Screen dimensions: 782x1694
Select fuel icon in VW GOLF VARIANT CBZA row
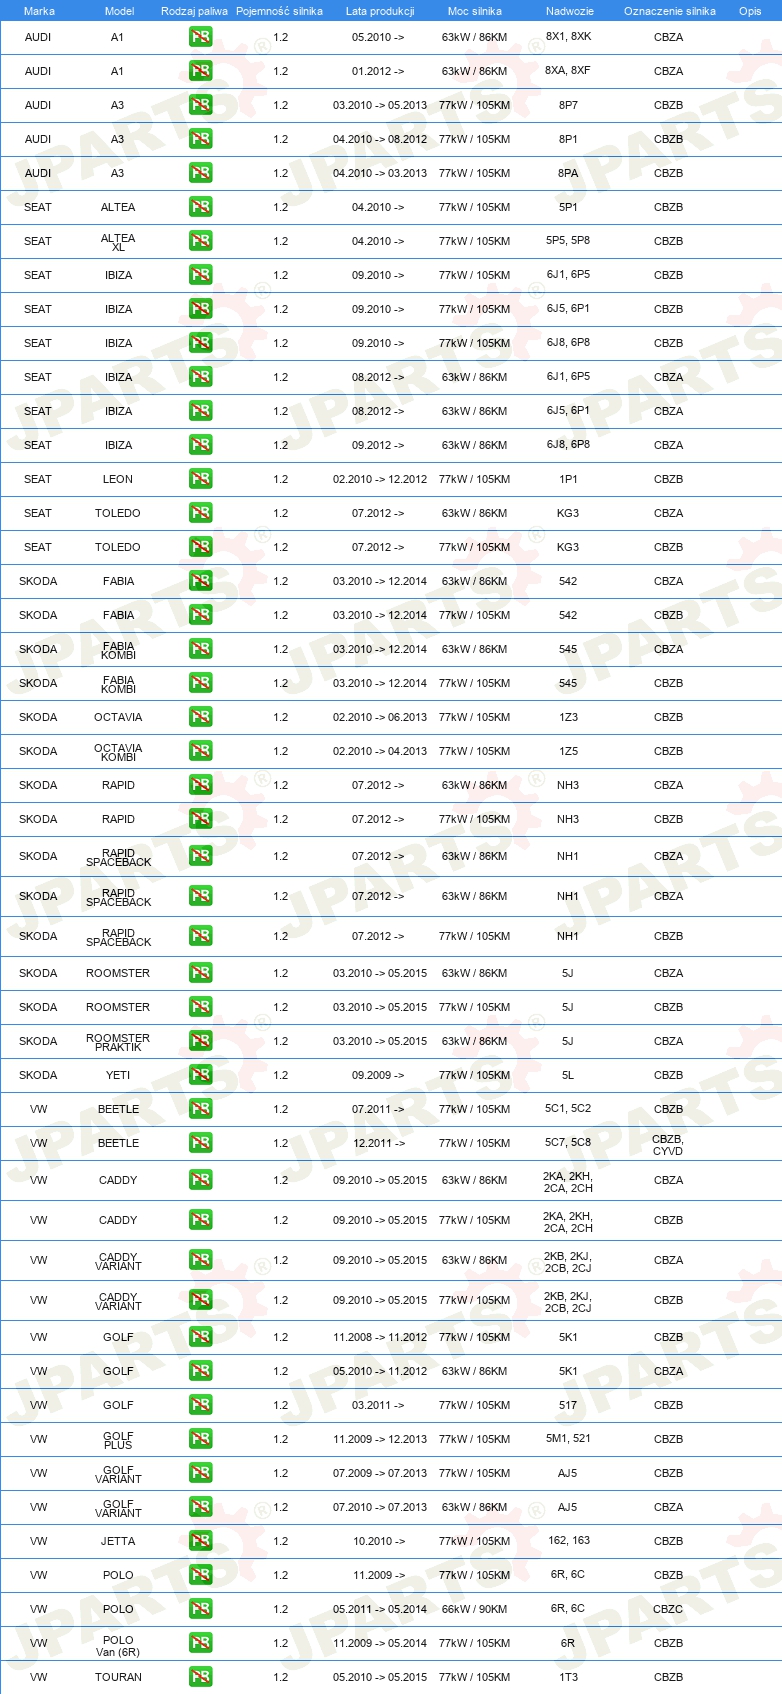pyautogui.click(x=200, y=1507)
